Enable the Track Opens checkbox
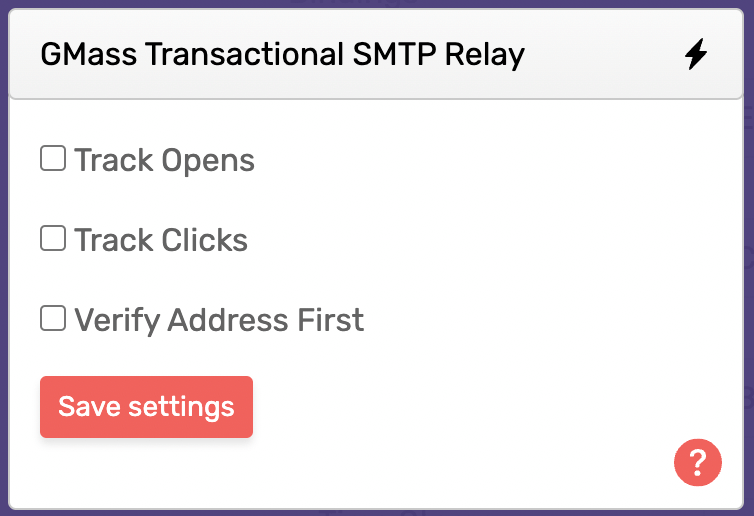The height and width of the screenshot is (516, 754). tap(53, 158)
